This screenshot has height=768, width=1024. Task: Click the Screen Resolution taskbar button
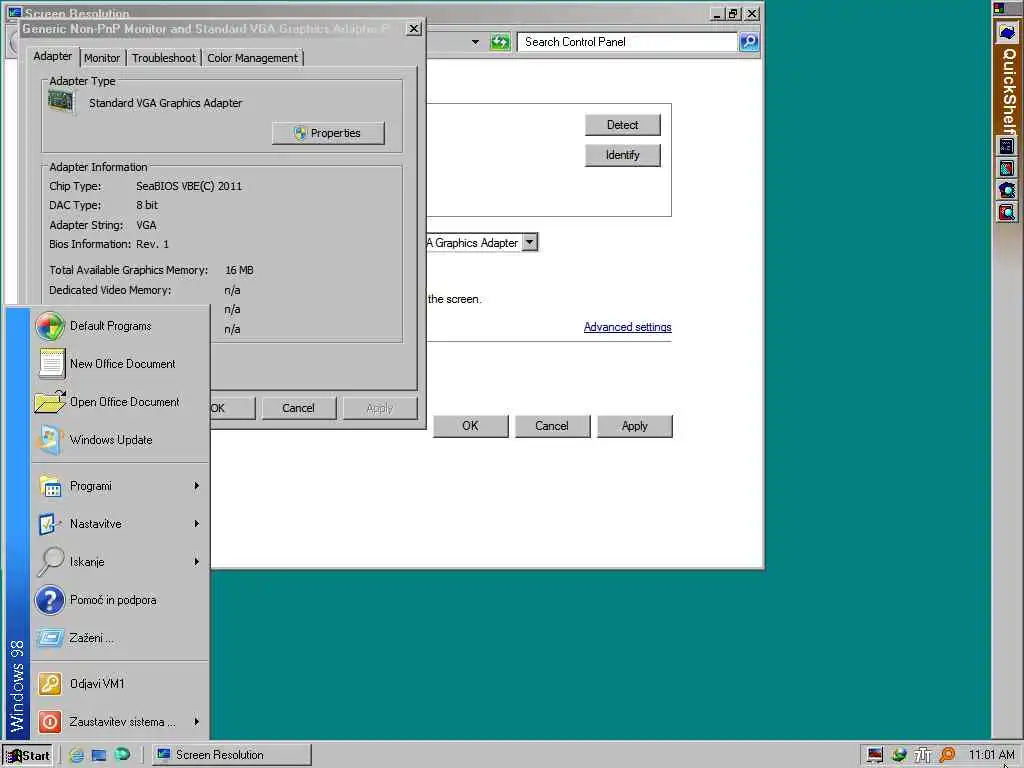pos(232,755)
